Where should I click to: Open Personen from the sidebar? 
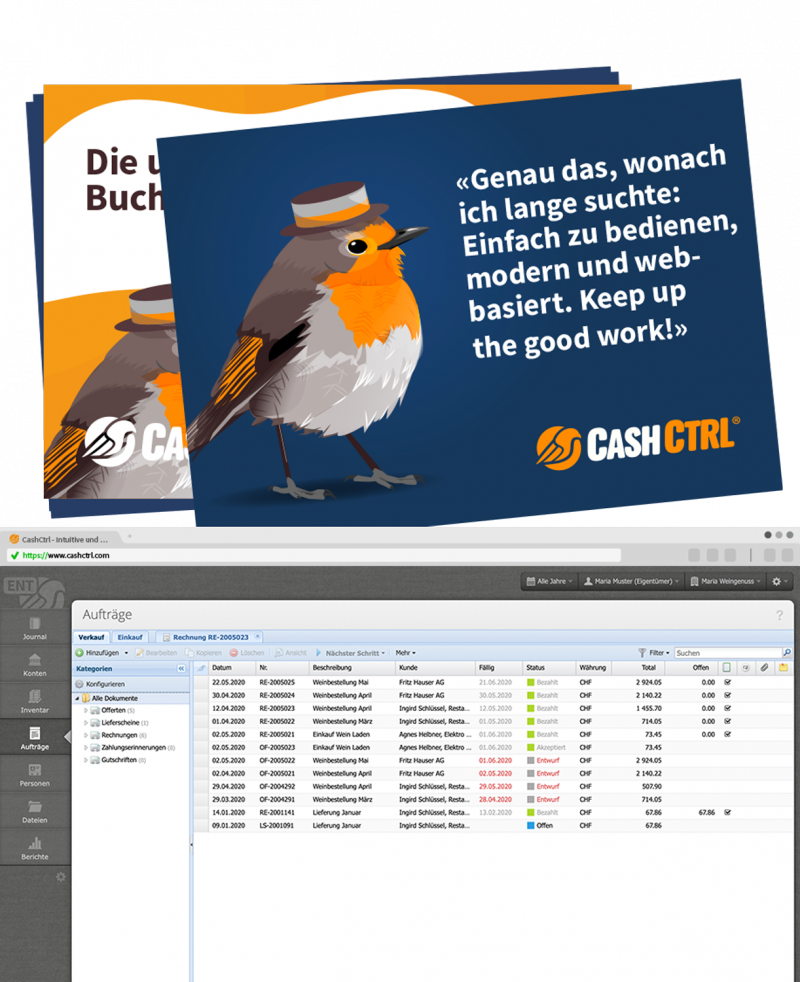pyautogui.click(x=35, y=776)
